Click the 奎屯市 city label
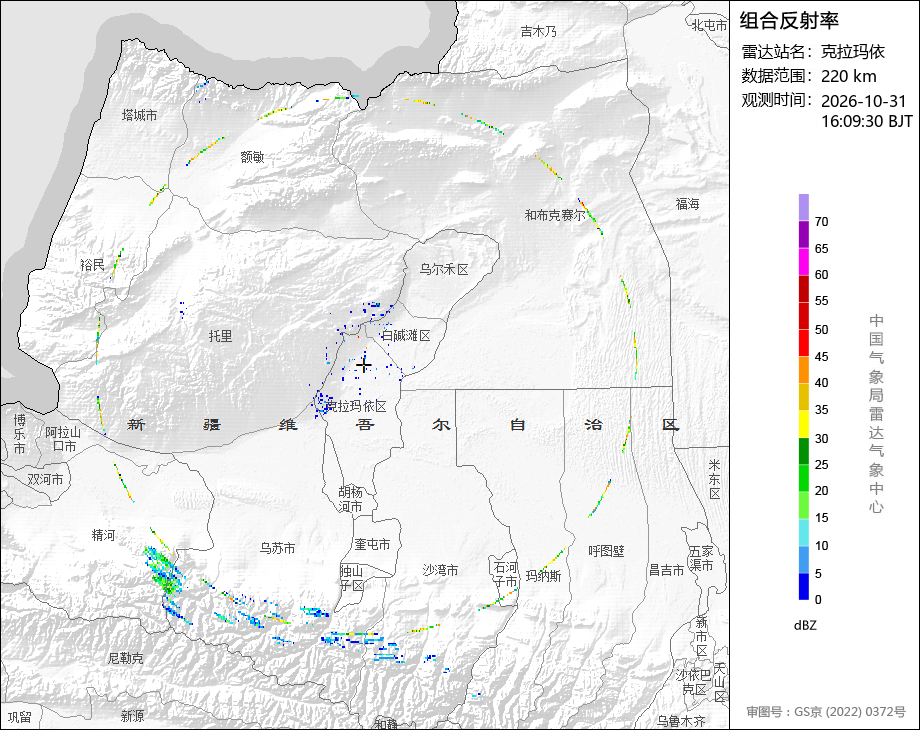 (x=372, y=545)
